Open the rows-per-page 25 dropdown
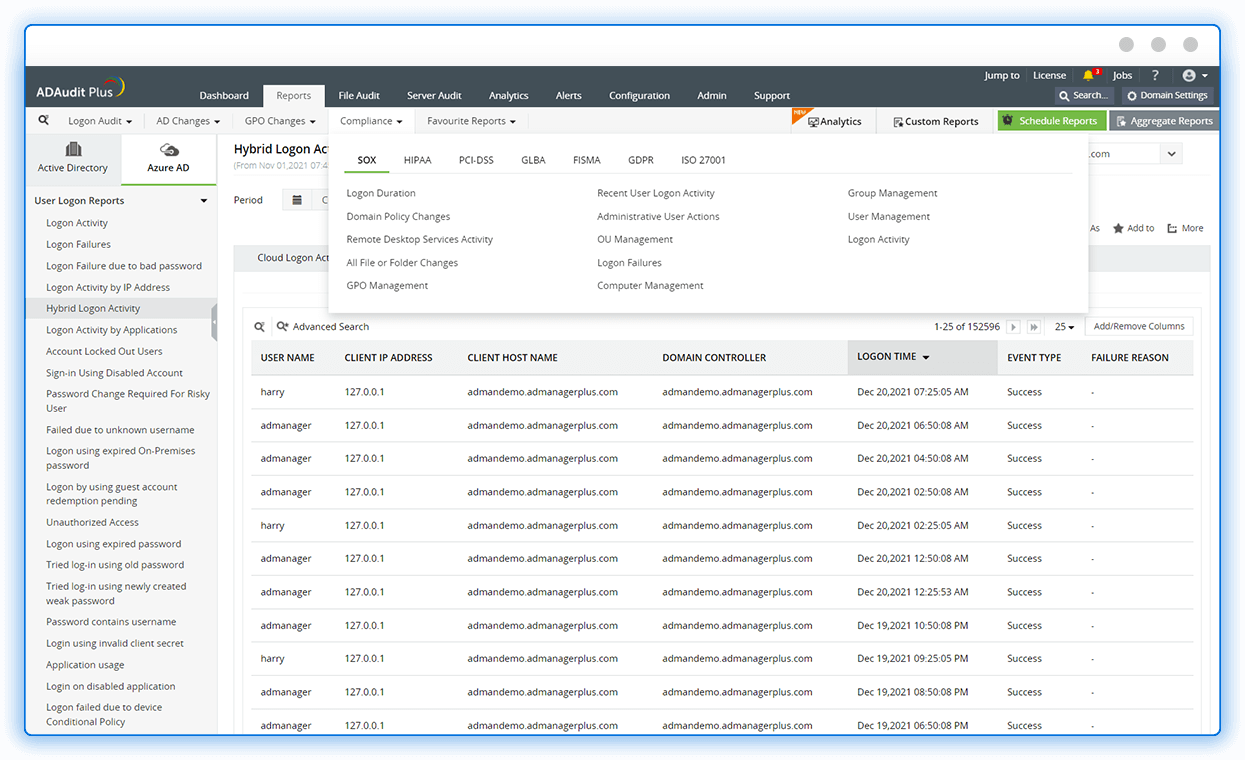The image size is (1245, 760). coord(1065,327)
